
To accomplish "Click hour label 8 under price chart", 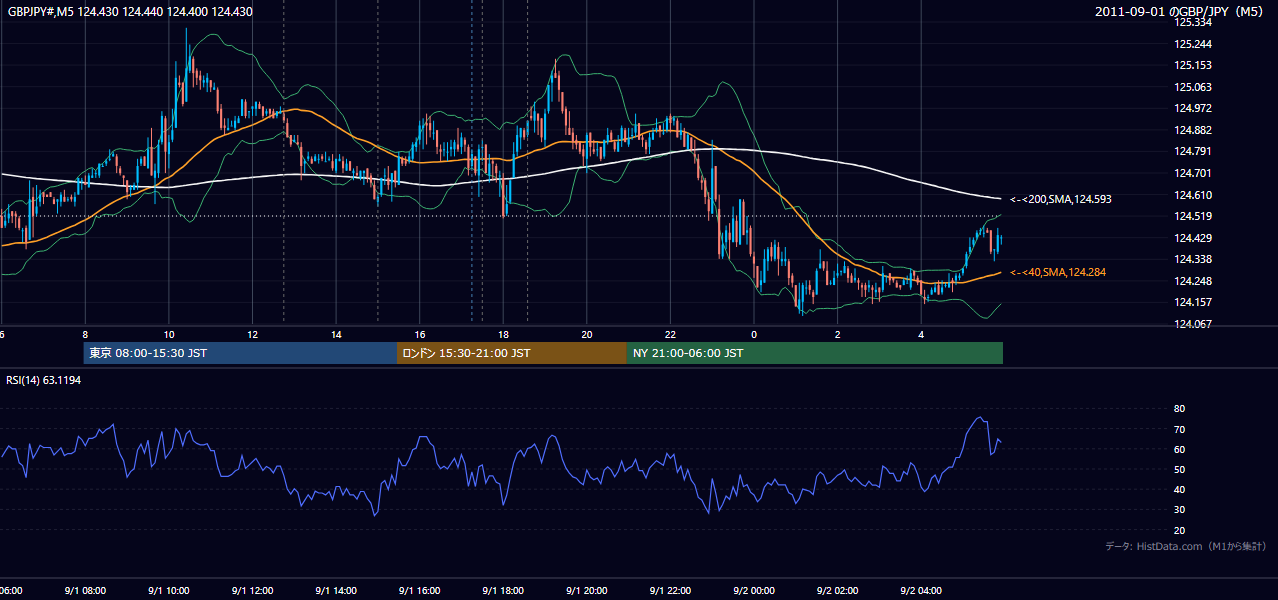I will pos(85,334).
